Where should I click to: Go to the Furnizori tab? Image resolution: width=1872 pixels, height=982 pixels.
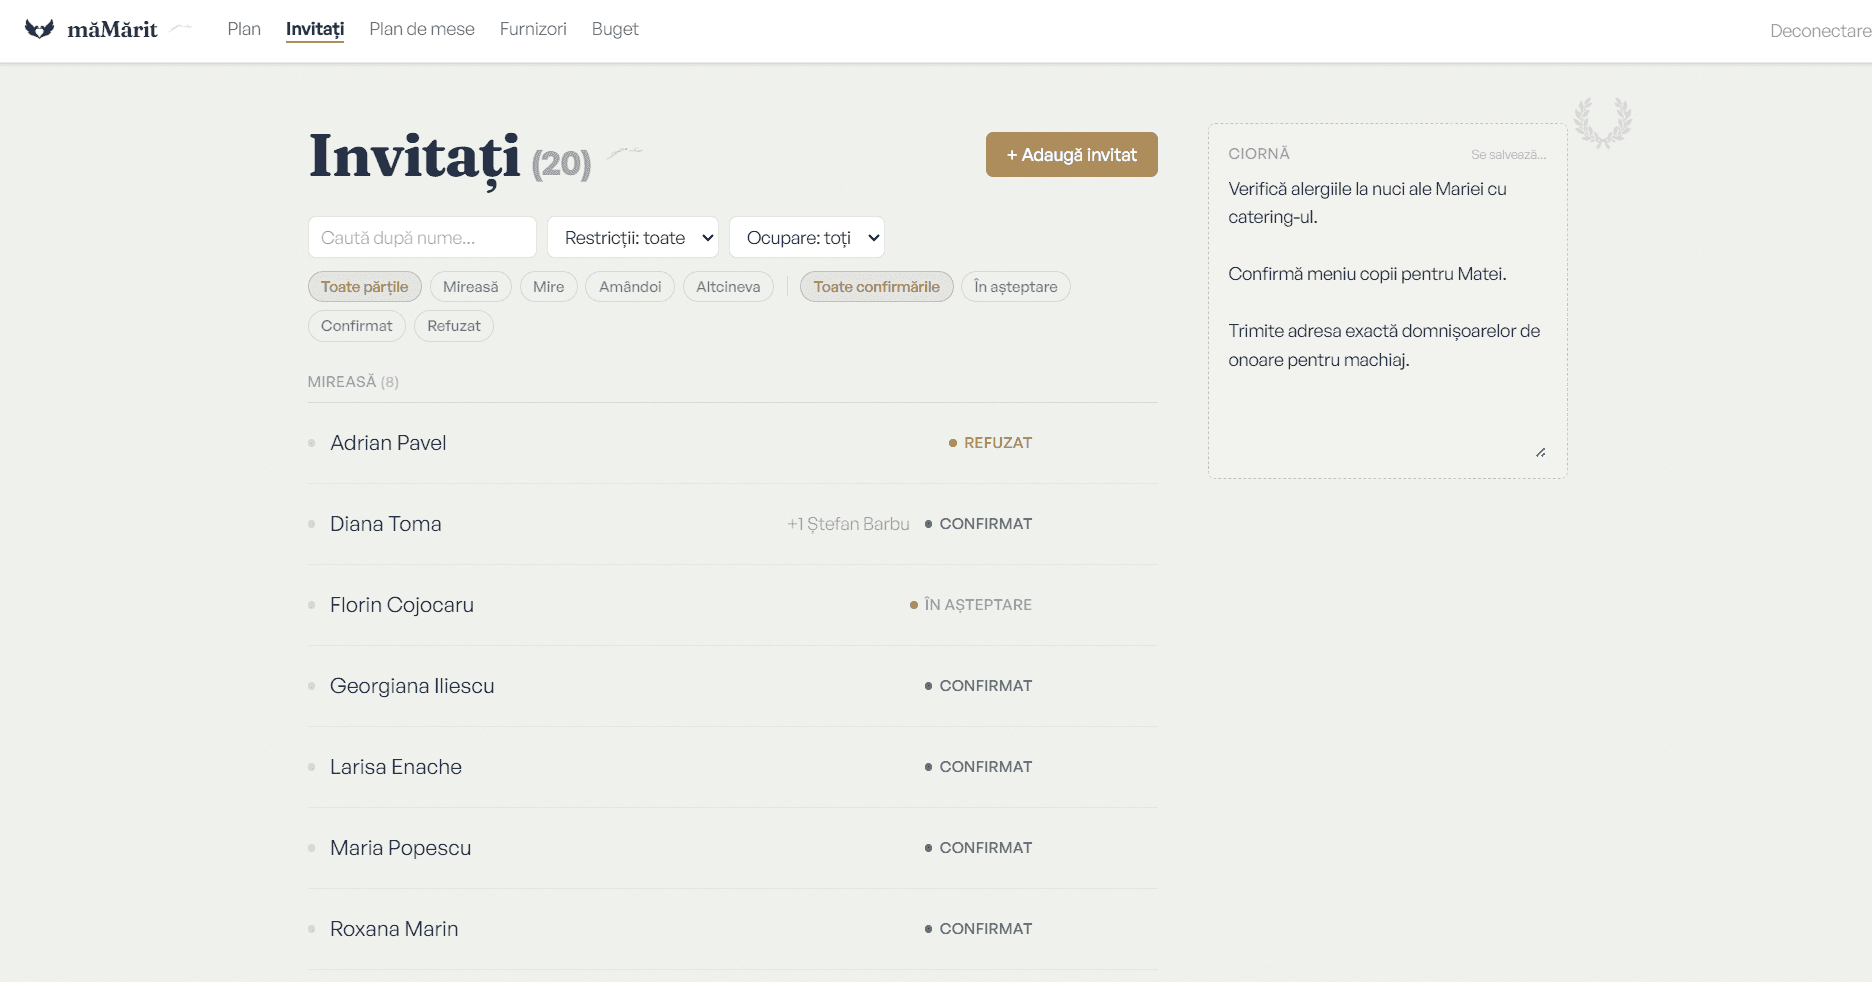[533, 29]
